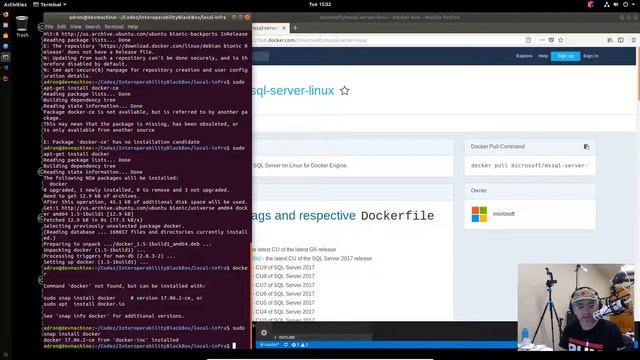The height and width of the screenshot is (360, 640).
Task: Click Explore in Docker Hub header
Action: click(524, 56)
